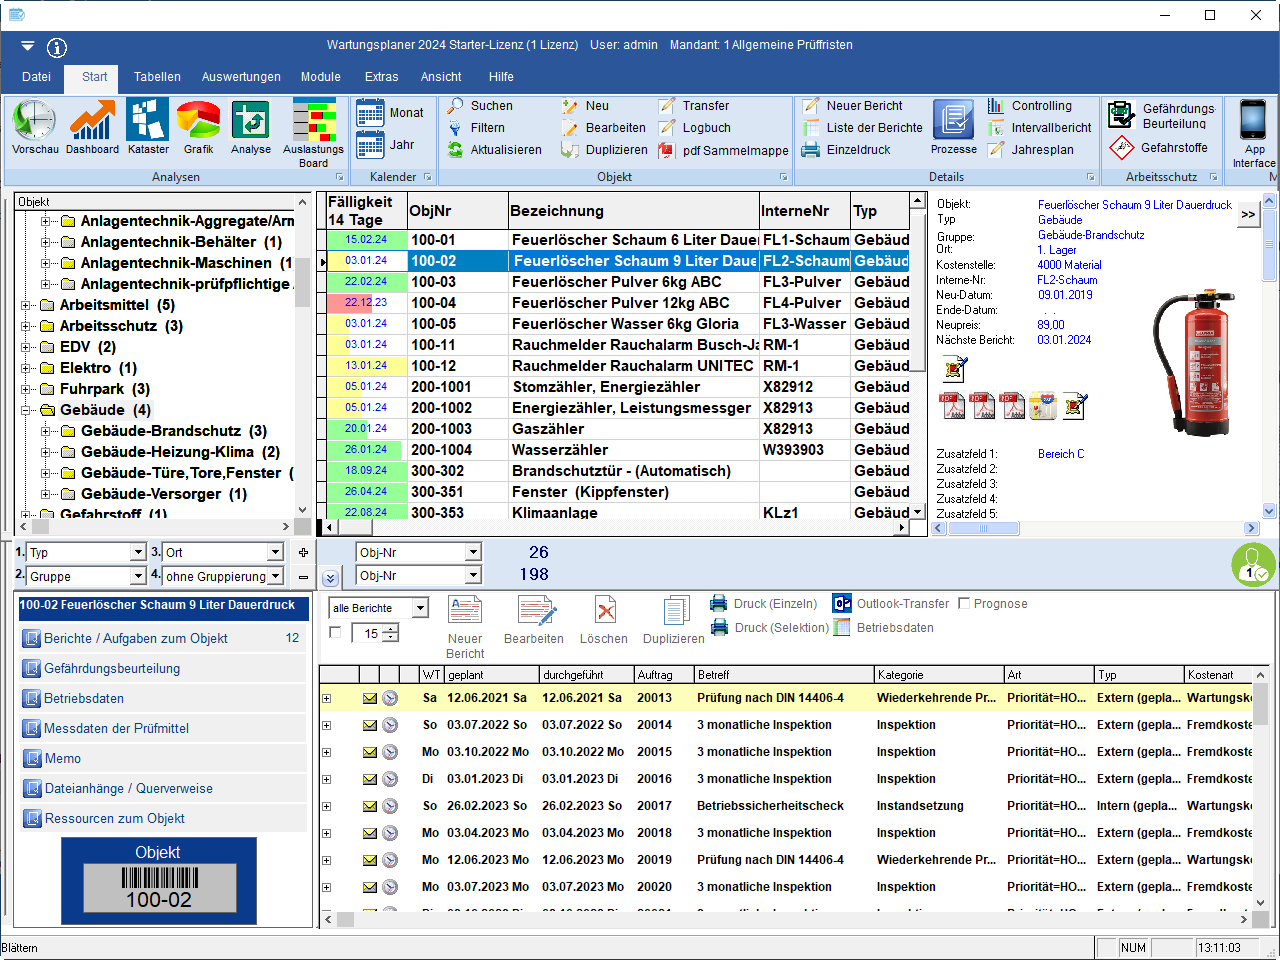Viewport: 1280px width, 960px height.
Task: Click Outlook-Transfer icon
Action: (x=842, y=603)
